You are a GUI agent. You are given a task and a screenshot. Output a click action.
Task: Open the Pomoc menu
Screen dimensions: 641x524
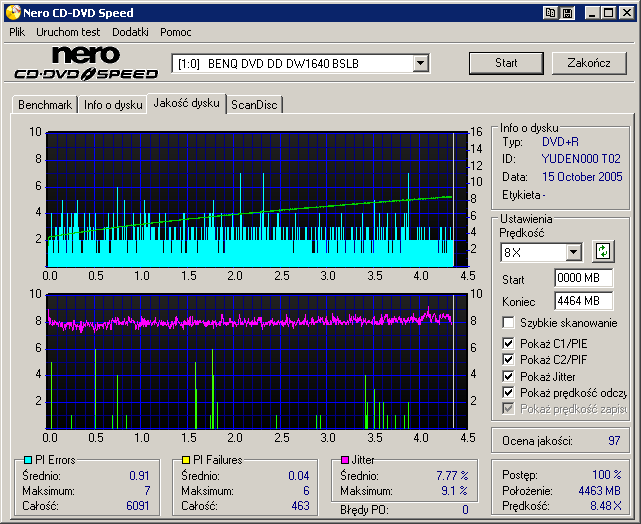pyautogui.click(x=176, y=32)
